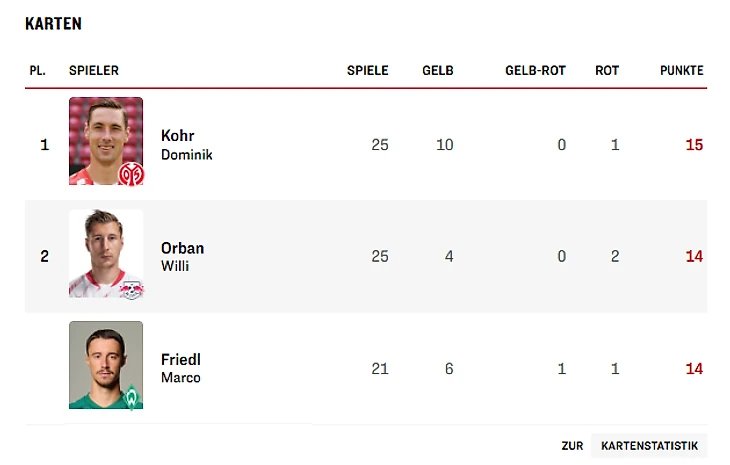Click the Werder Bremen club logo badge
The width and height of the screenshot is (730, 465).
[132, 397]
